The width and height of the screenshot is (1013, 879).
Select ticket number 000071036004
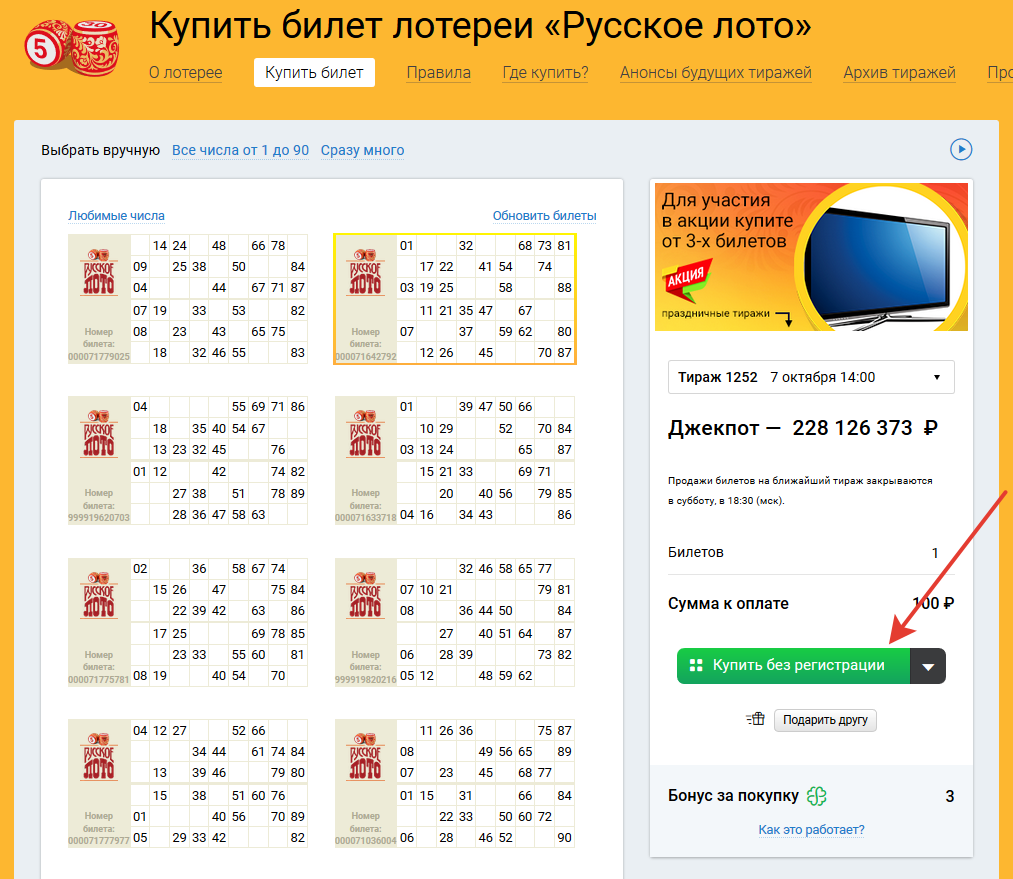pos(454,783)
